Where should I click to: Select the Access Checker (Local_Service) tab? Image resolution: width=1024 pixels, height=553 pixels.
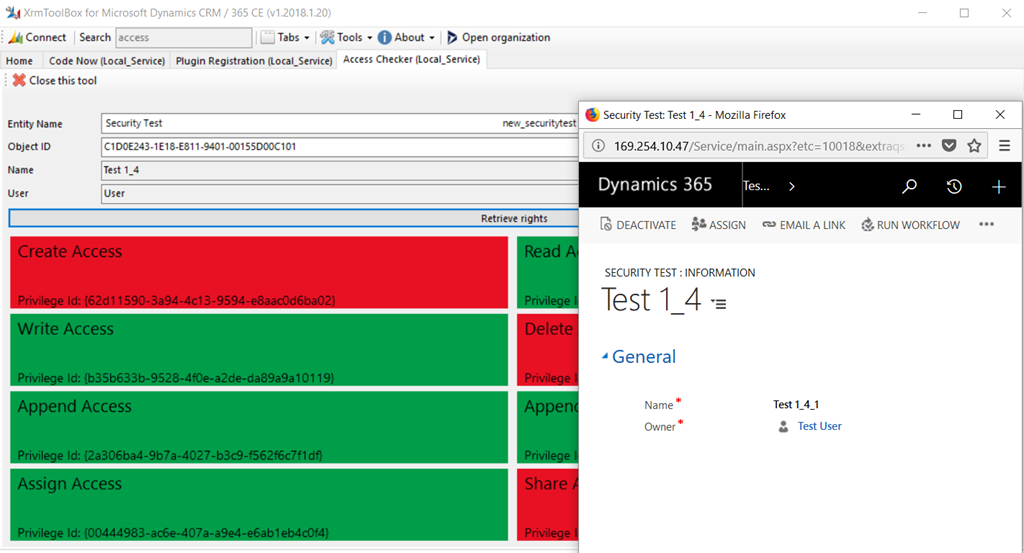click(411, 59)
